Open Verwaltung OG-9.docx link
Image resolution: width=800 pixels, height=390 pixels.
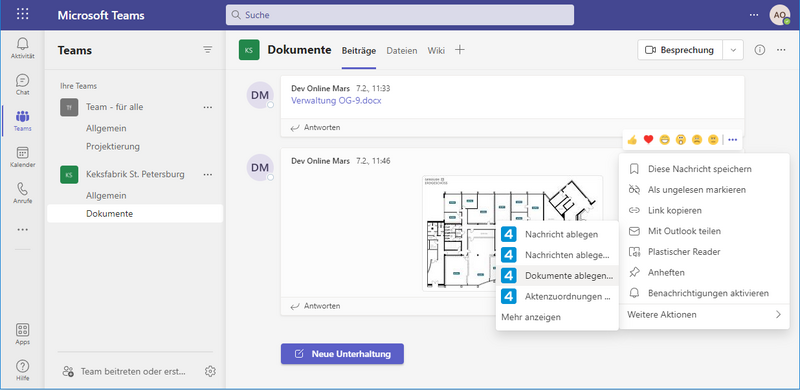click(336, 101)
